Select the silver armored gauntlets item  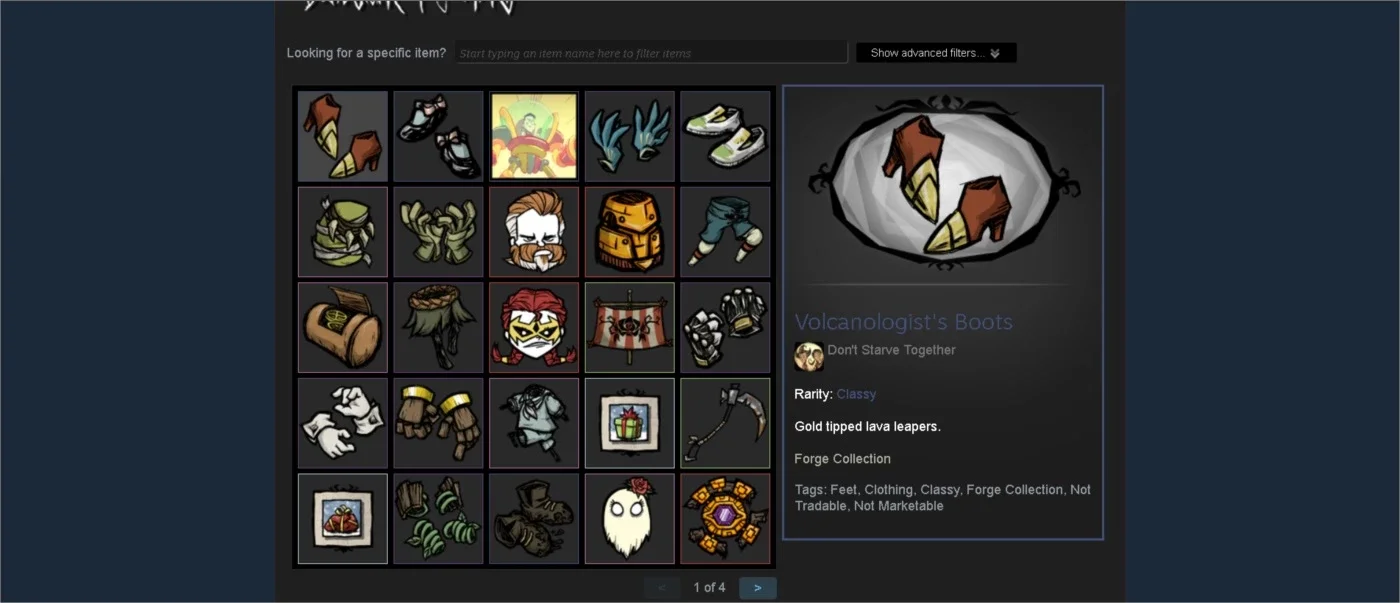pos(725,327)
